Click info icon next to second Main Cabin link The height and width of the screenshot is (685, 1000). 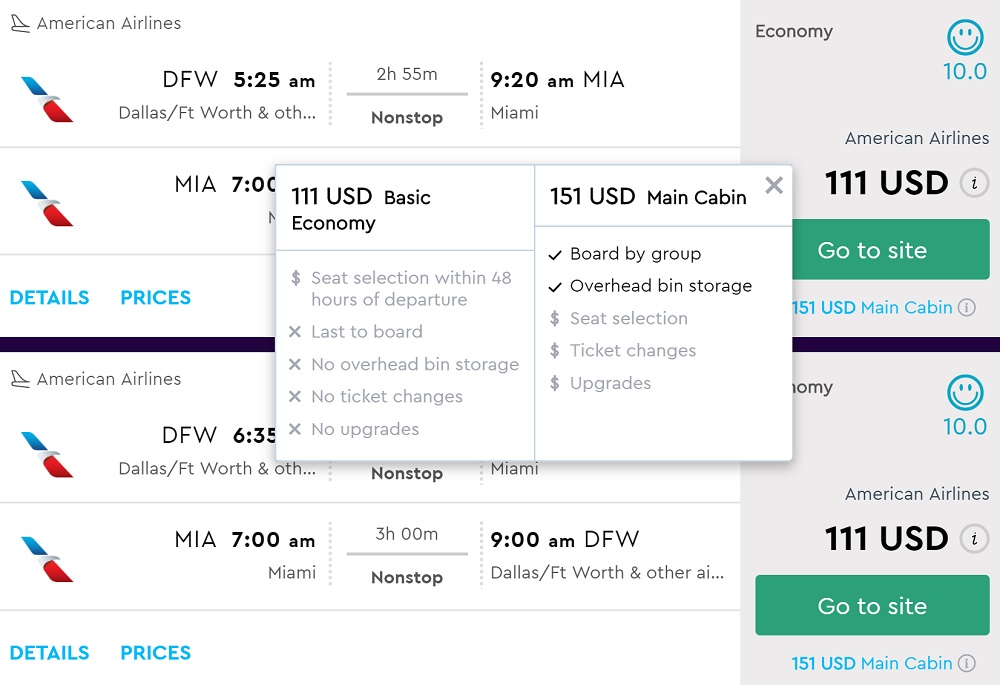[x=966, y=663]
